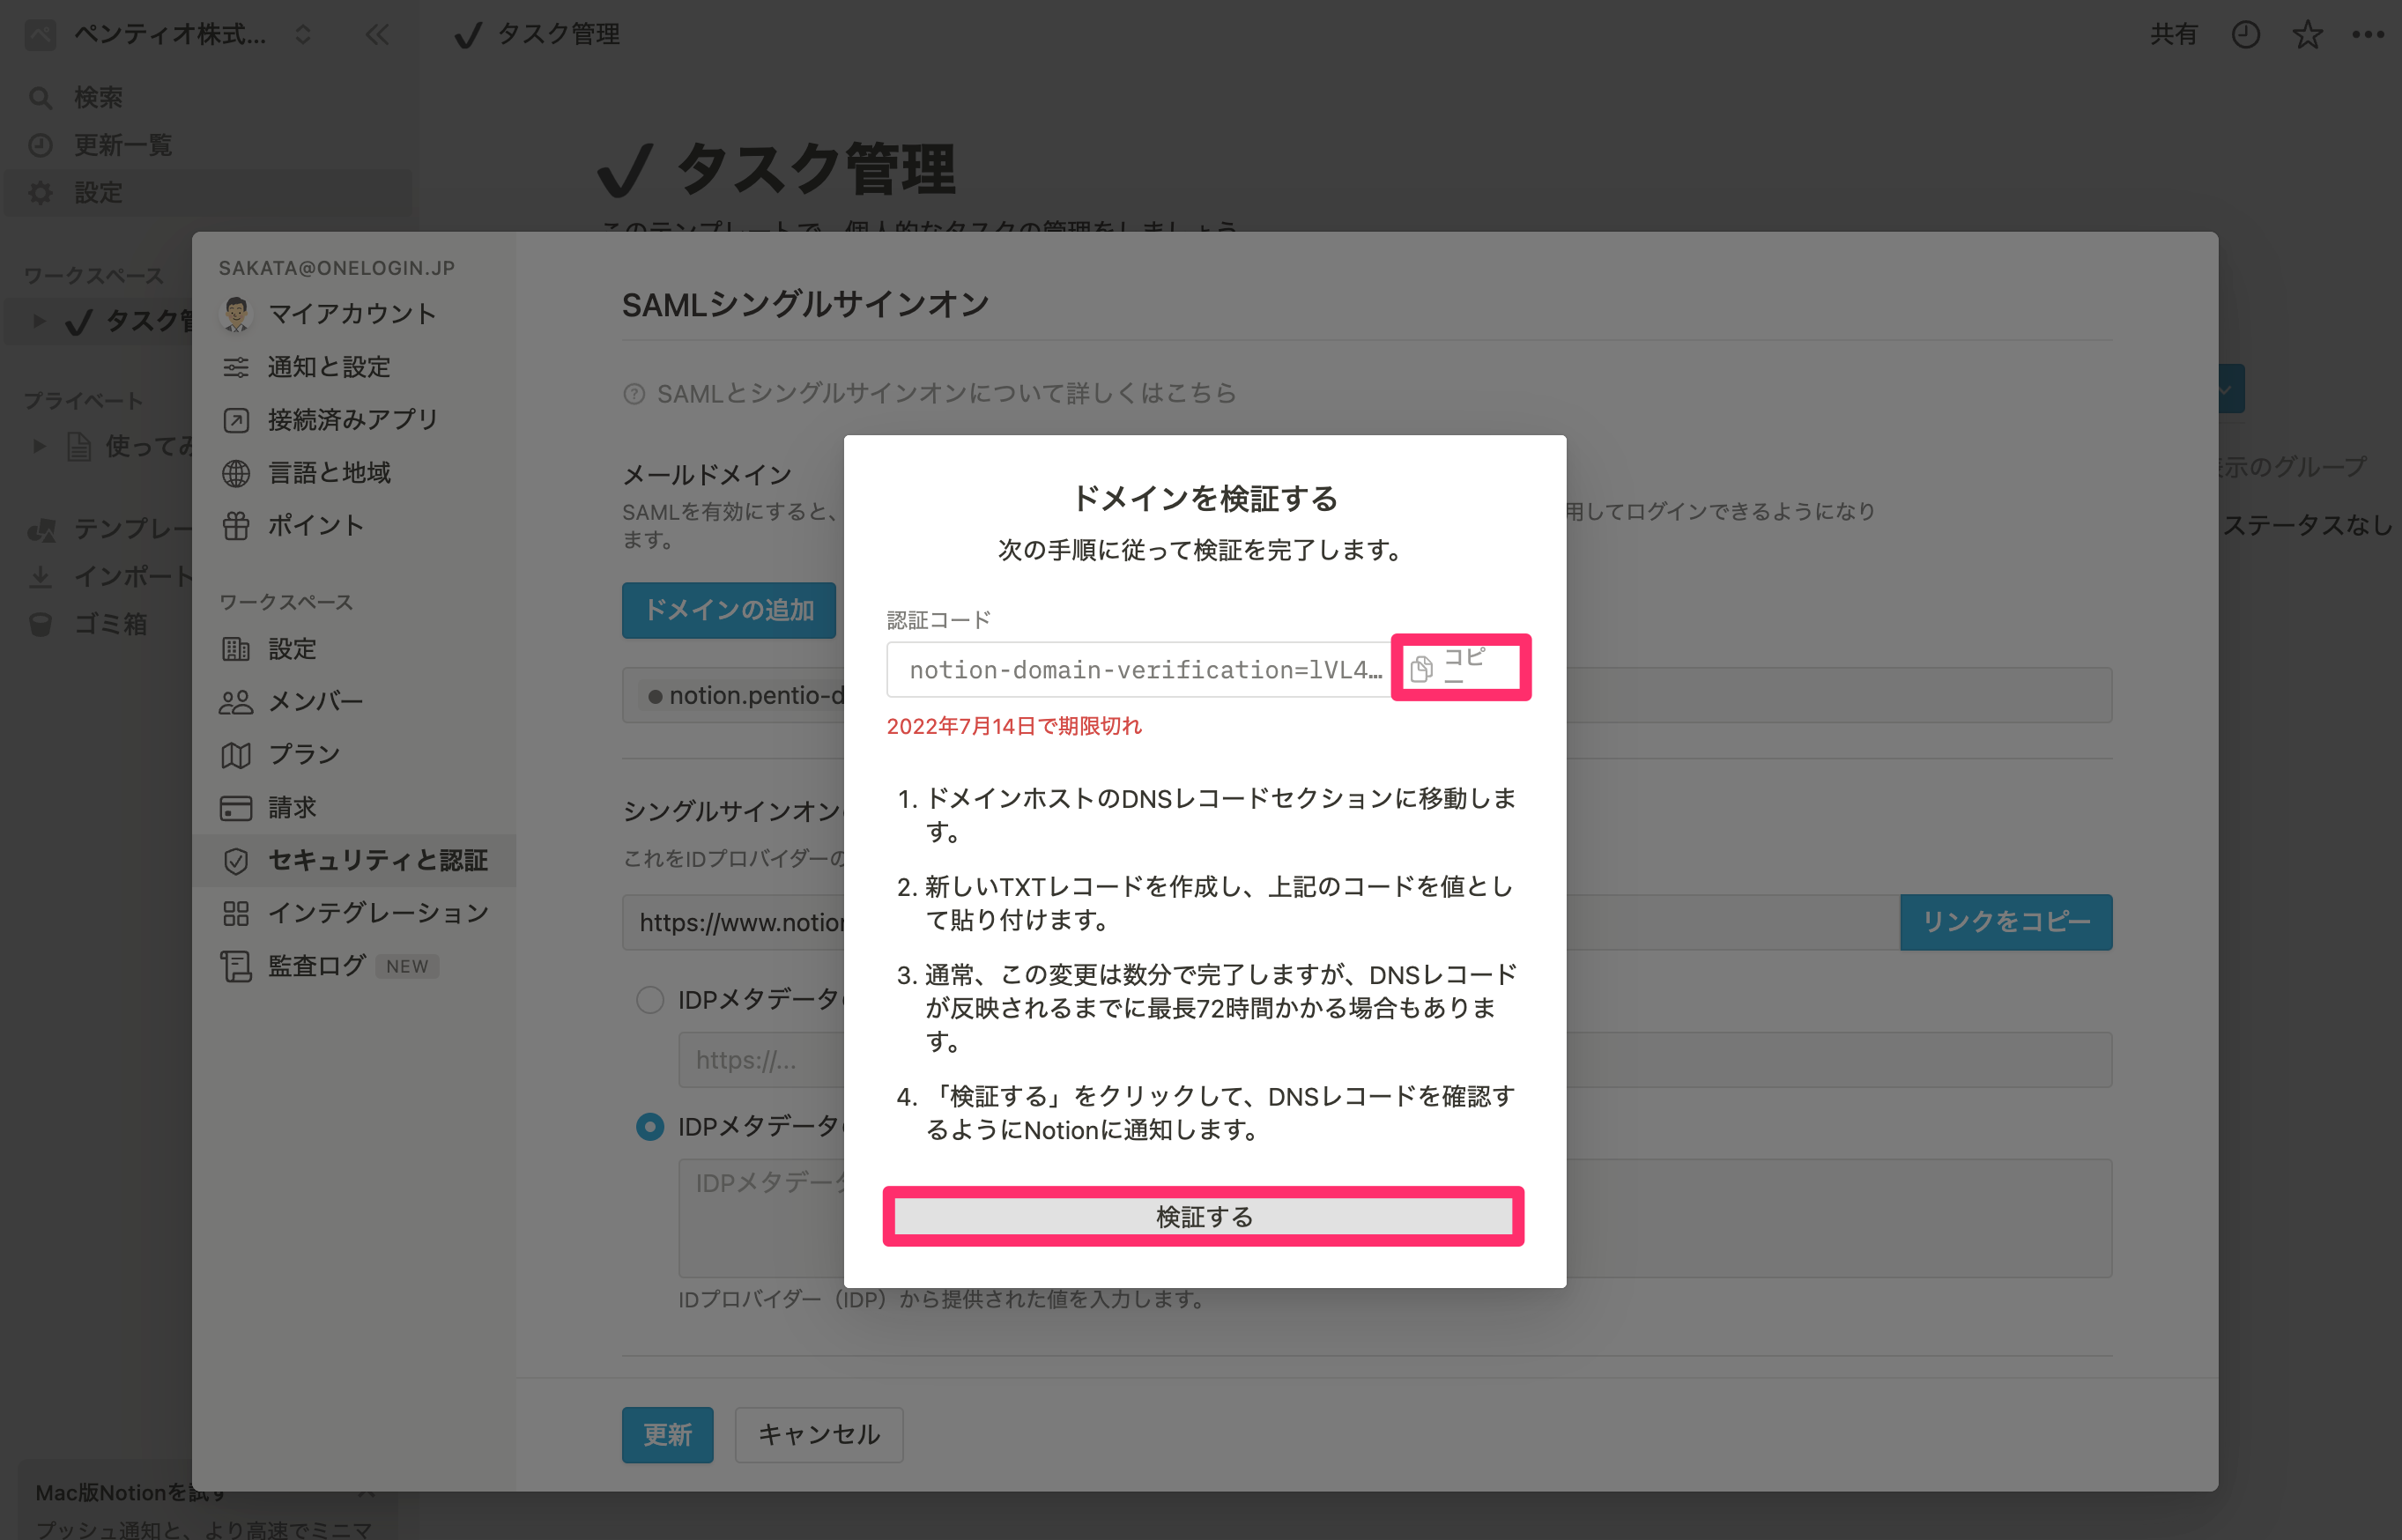
Task: Open マイアカウント settings
Action: (352, 314)
